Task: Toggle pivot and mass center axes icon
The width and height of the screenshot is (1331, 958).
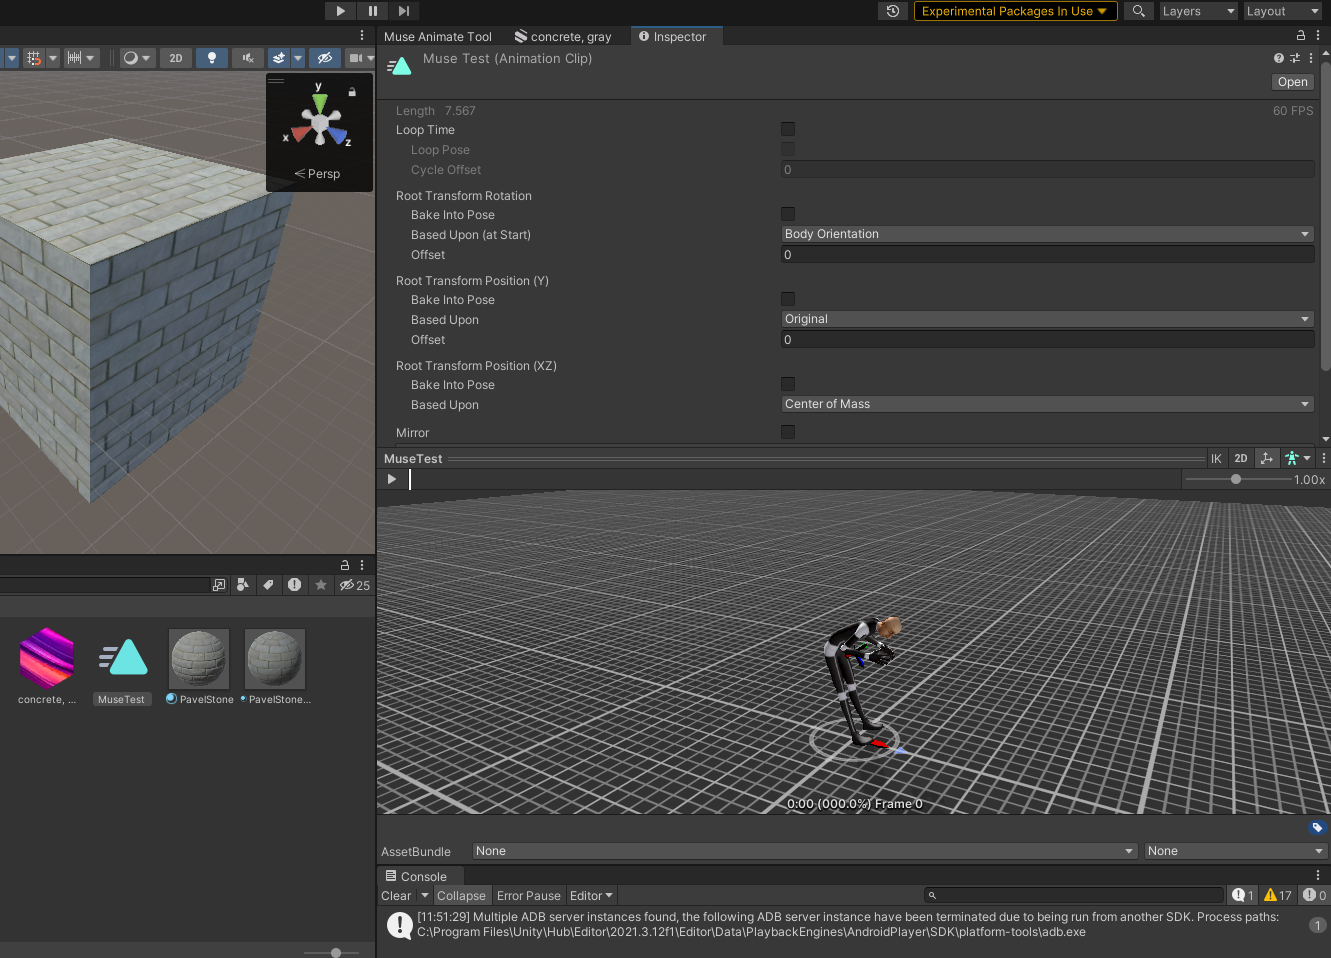Action: (x=1267, y=459)
